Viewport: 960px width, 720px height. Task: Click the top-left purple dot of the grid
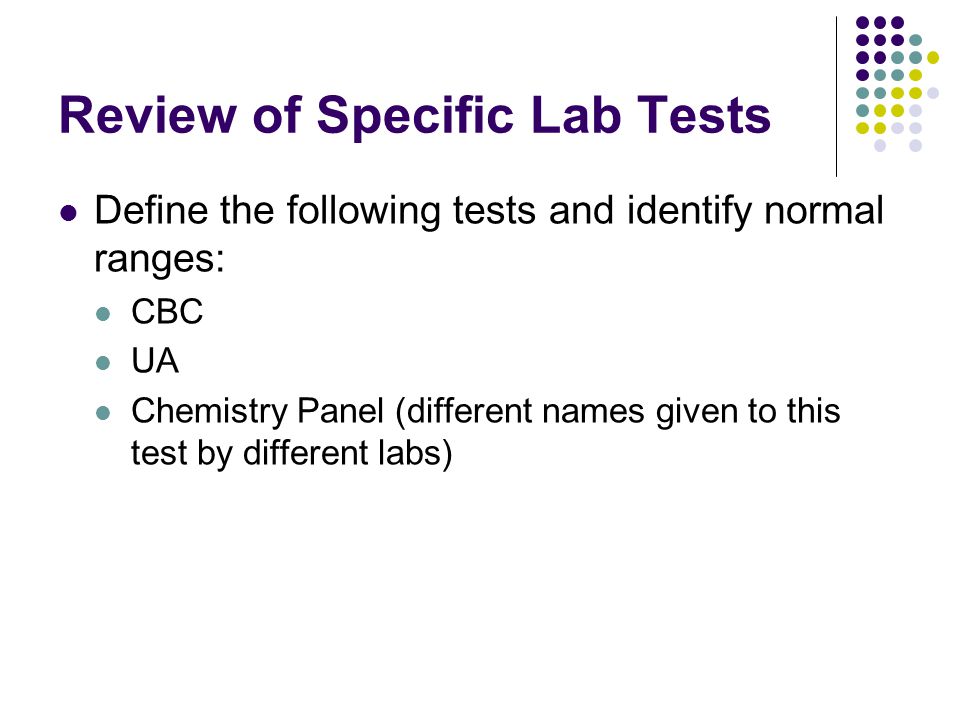[863, 23]
